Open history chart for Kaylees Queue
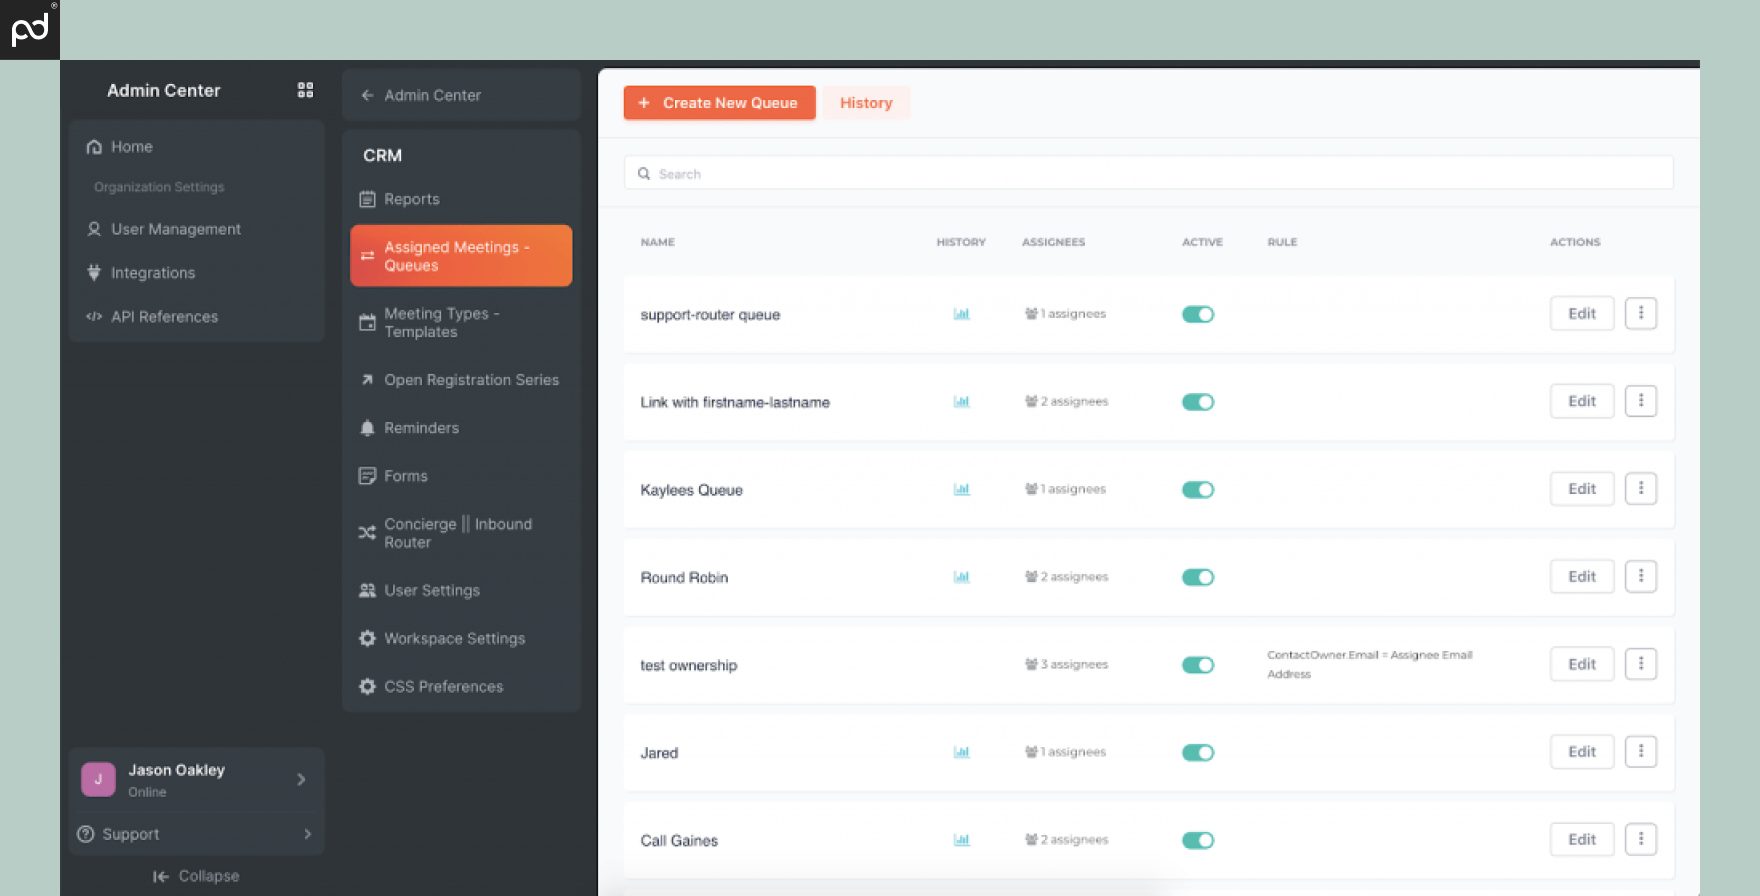The image size is (1760, 896). click(x=961, y=490)
